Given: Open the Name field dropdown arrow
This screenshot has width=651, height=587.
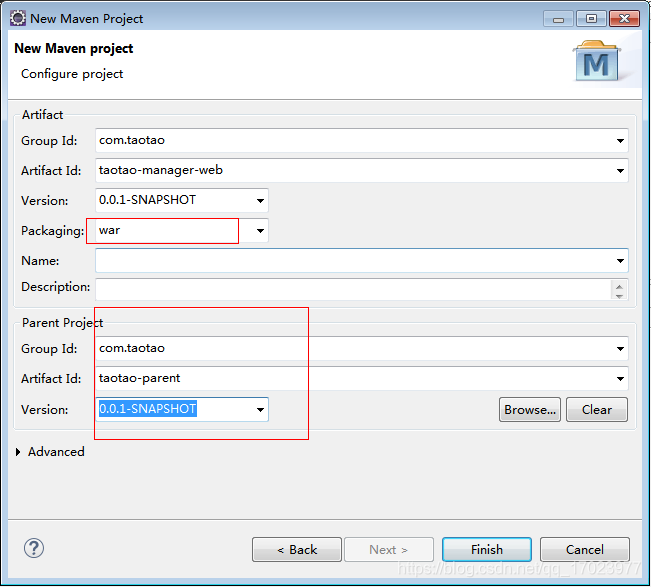Looking at the screenshot, I should click(x=620, y=261).
